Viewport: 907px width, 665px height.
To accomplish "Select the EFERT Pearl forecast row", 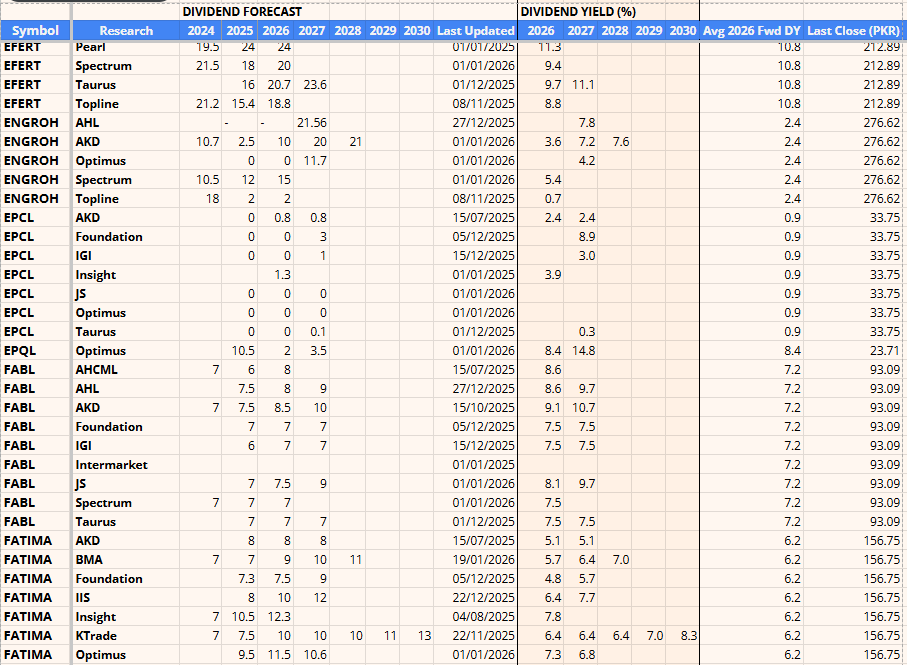I will pyautogui.click(x=300, y=46).
